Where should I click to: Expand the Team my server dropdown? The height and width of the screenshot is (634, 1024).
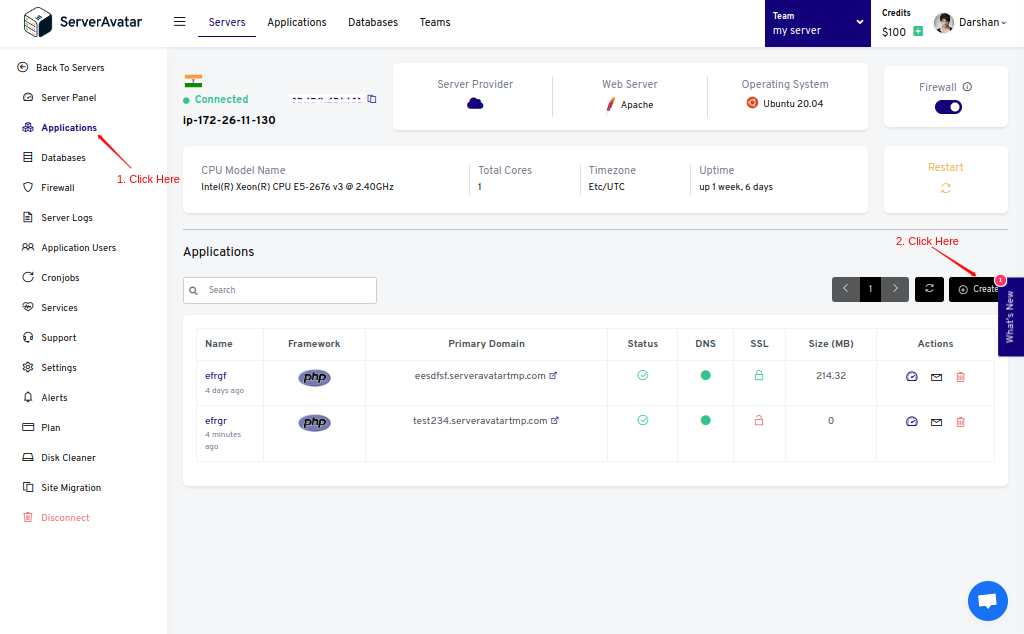point(818,24)
